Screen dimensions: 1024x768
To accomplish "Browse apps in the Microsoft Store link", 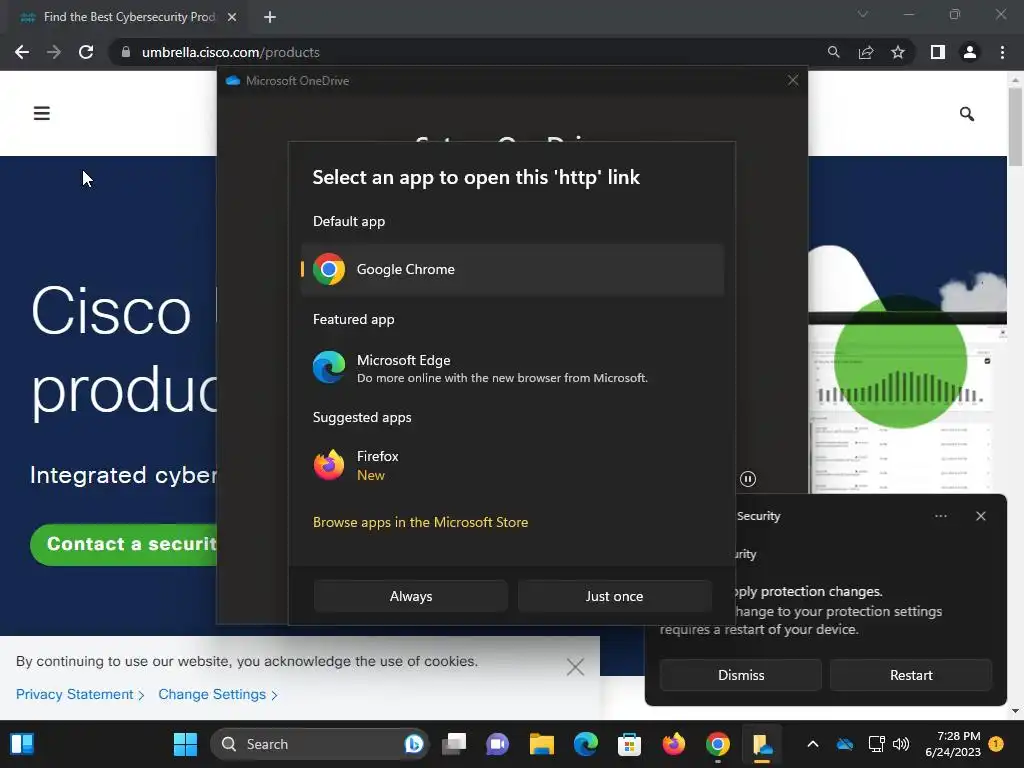I will point(420,522).
